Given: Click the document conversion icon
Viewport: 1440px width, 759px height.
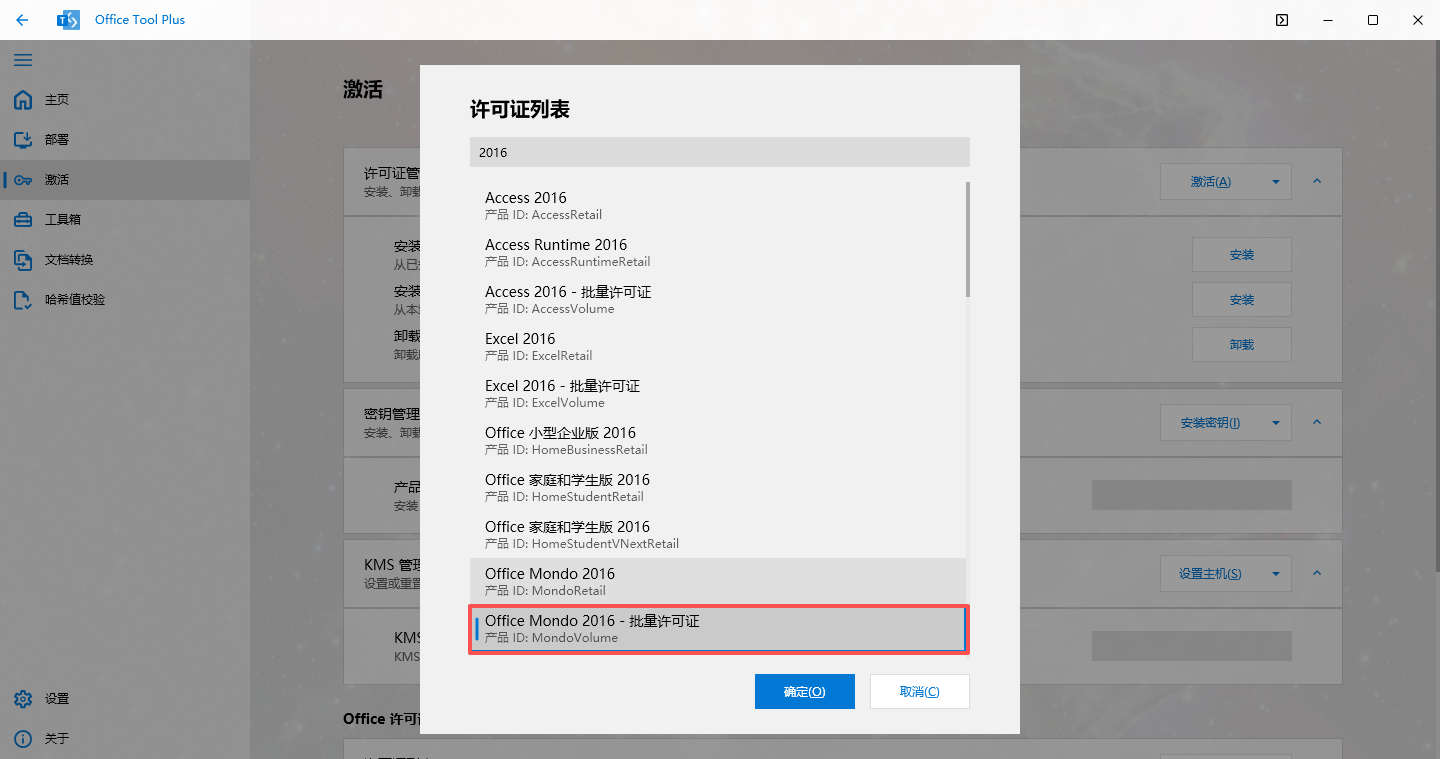Looking at the screenshot, I should tap(23, 260).
